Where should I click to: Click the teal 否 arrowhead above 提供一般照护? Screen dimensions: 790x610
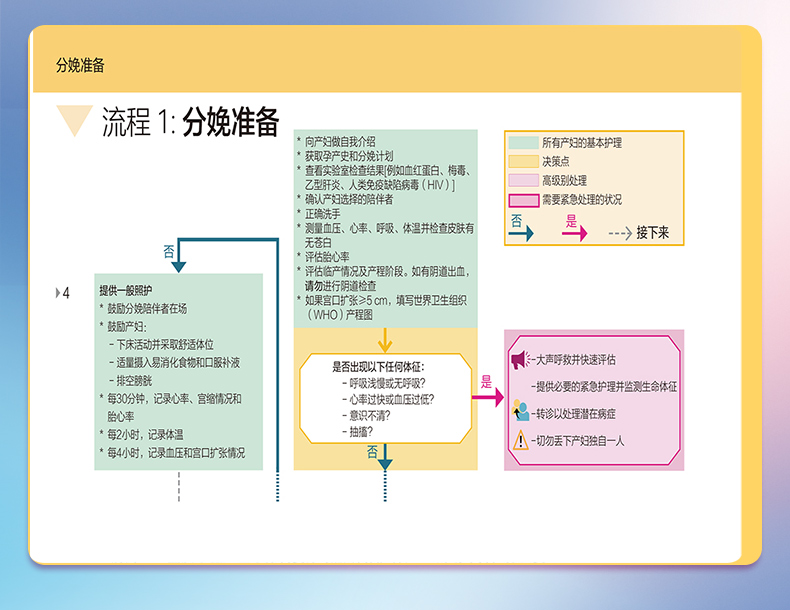click(178, 267)
